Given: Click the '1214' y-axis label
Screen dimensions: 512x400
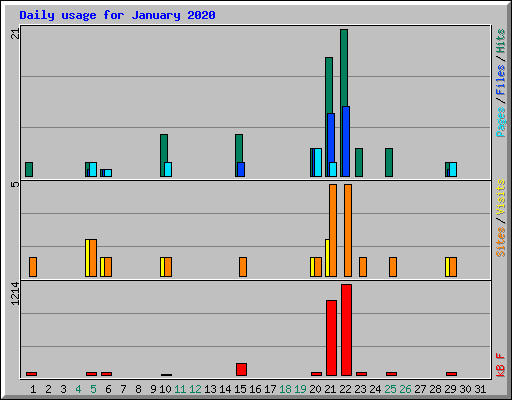Looking at the screenshot, I should [16, 294].
